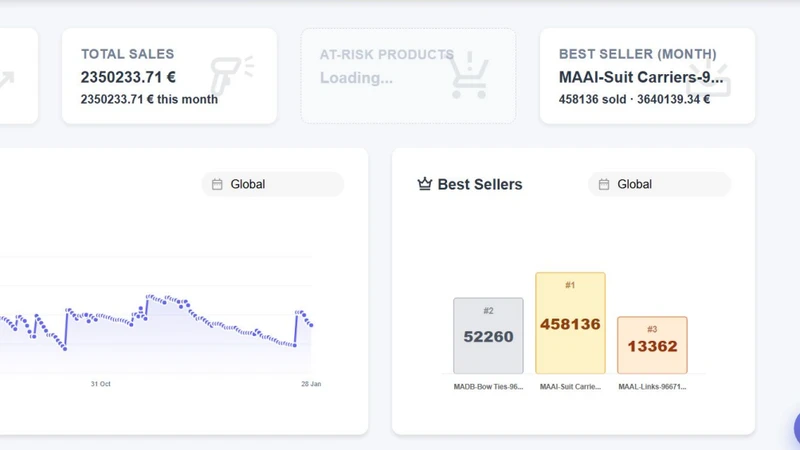The image size is (800, 450).
Task: Click the 31 Oct axis label
Action: (x=101, y=384)
